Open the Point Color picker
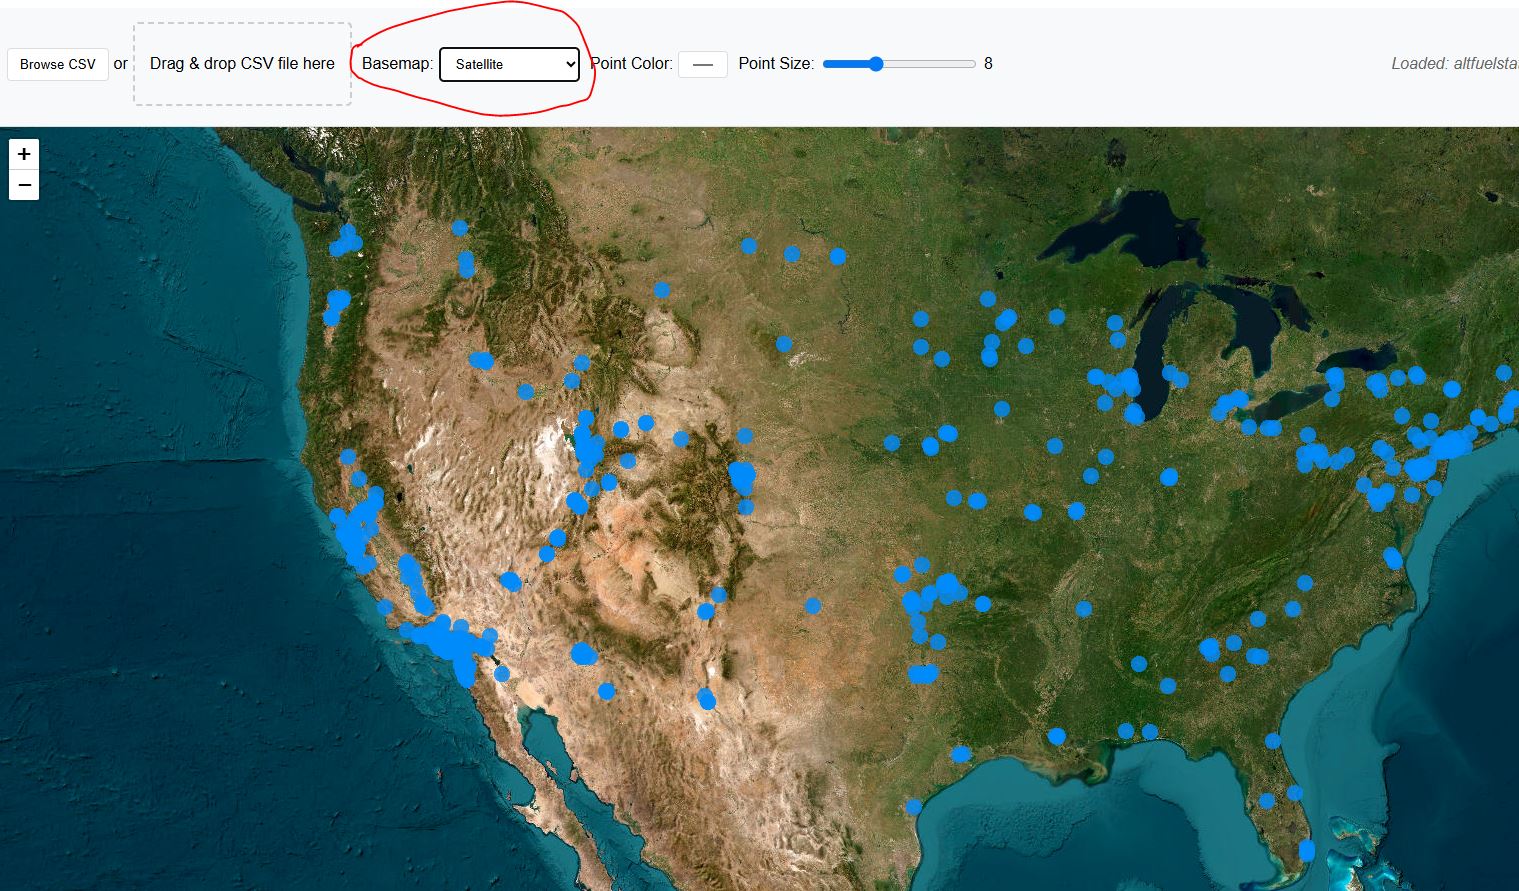The height and width of the screenshot is (891, 1519). tap(703, 63)
